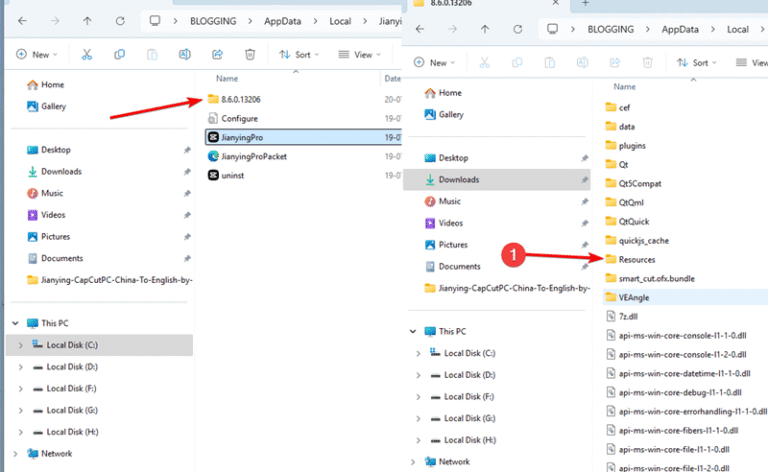Expand Local Disk (H:) in right window
Screen dimensions: 768x472
click(418, 440)
